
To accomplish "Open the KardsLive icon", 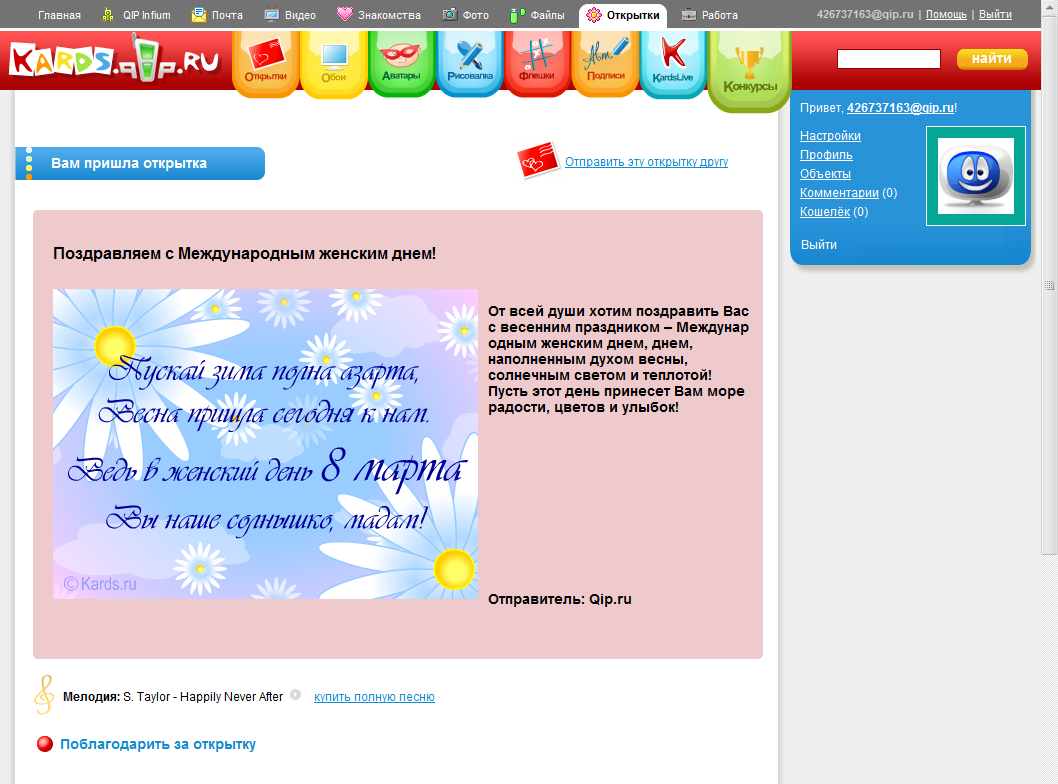I will pyautogui.click(x=673, y=64).
